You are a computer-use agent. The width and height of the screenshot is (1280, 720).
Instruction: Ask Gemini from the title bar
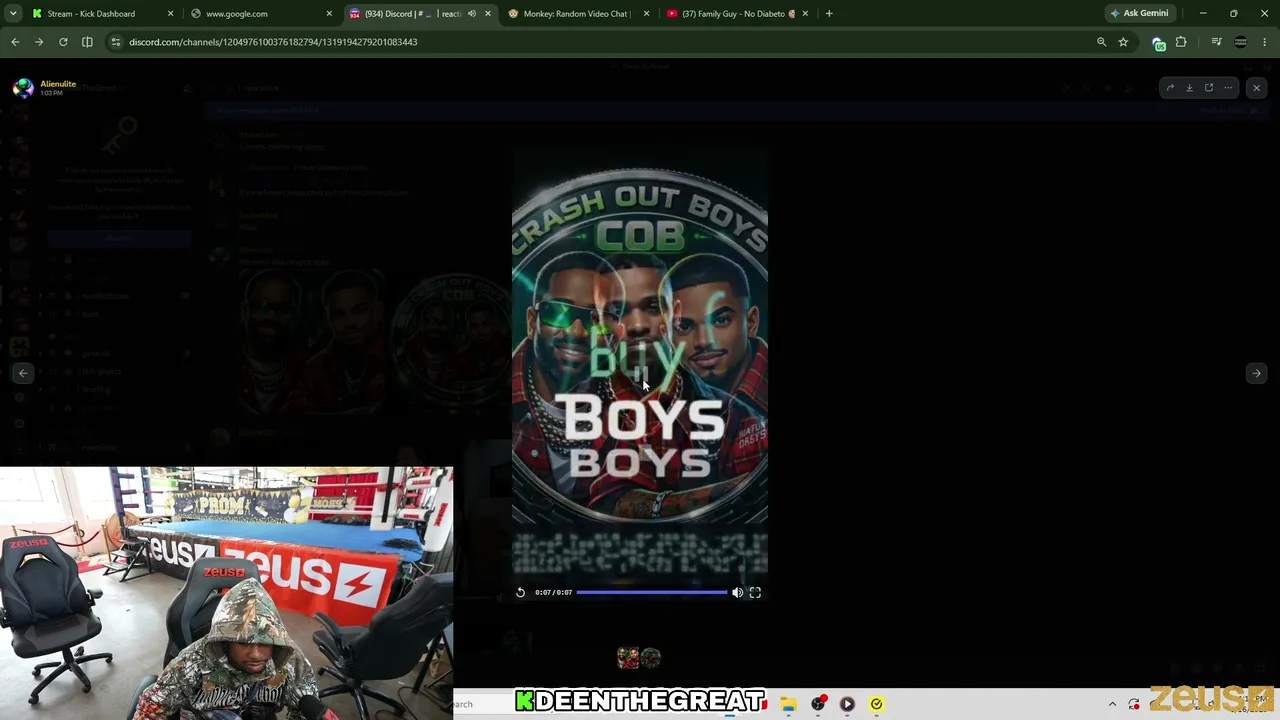point(1139,14)
